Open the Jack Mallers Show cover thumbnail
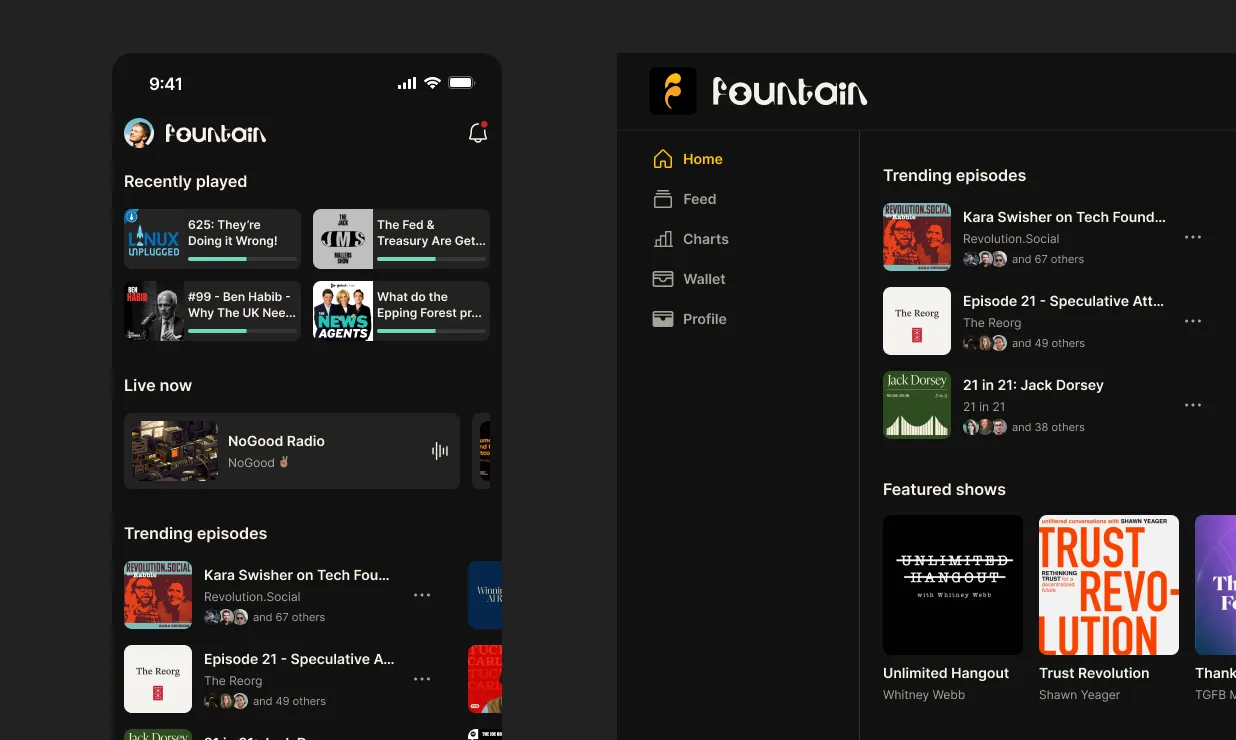Image resolution: width=1236 pixels, height=740 pixels. click(343, 239)
